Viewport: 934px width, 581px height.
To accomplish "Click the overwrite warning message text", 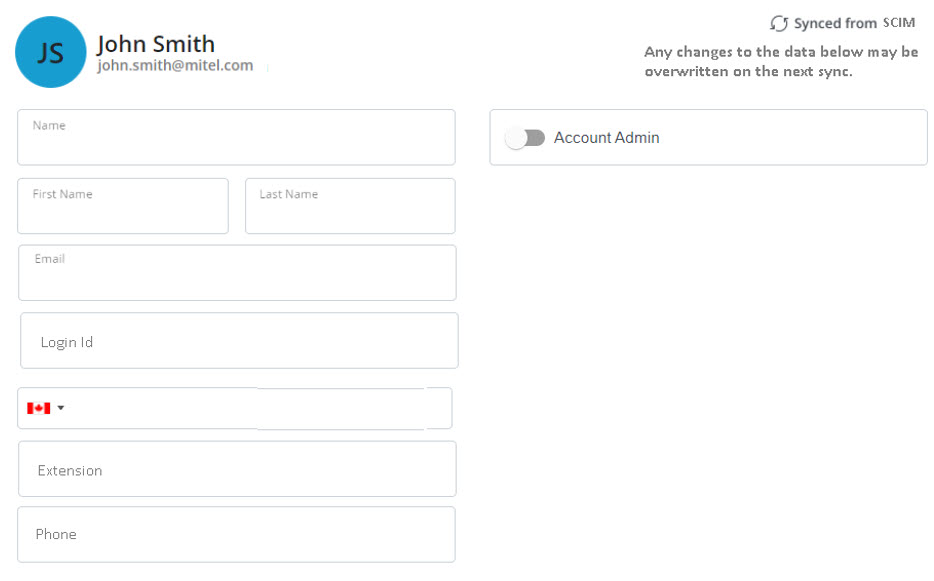I will [x=780, y=62].
